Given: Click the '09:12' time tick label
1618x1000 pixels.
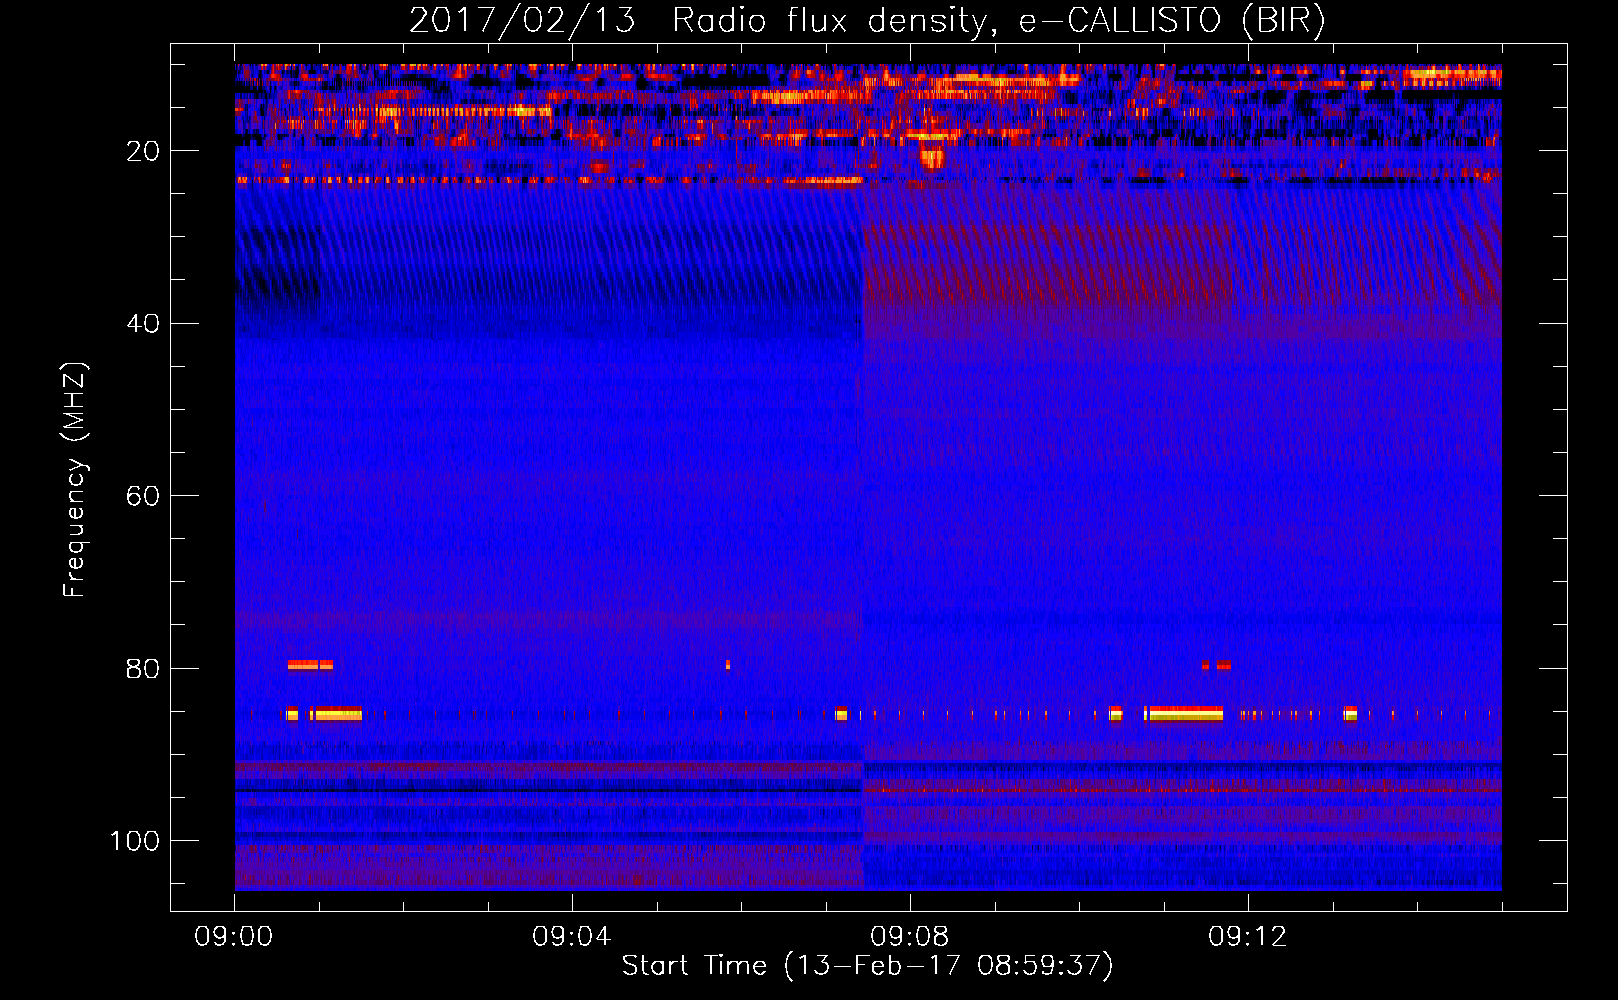Looking at the screenshot, I should click(1248, 937).
